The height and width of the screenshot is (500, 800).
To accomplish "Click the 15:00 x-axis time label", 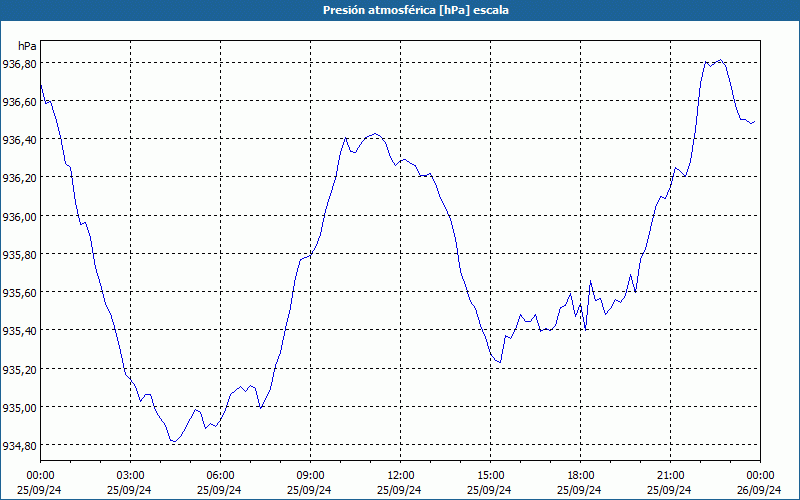I will (x=490, y=476).
